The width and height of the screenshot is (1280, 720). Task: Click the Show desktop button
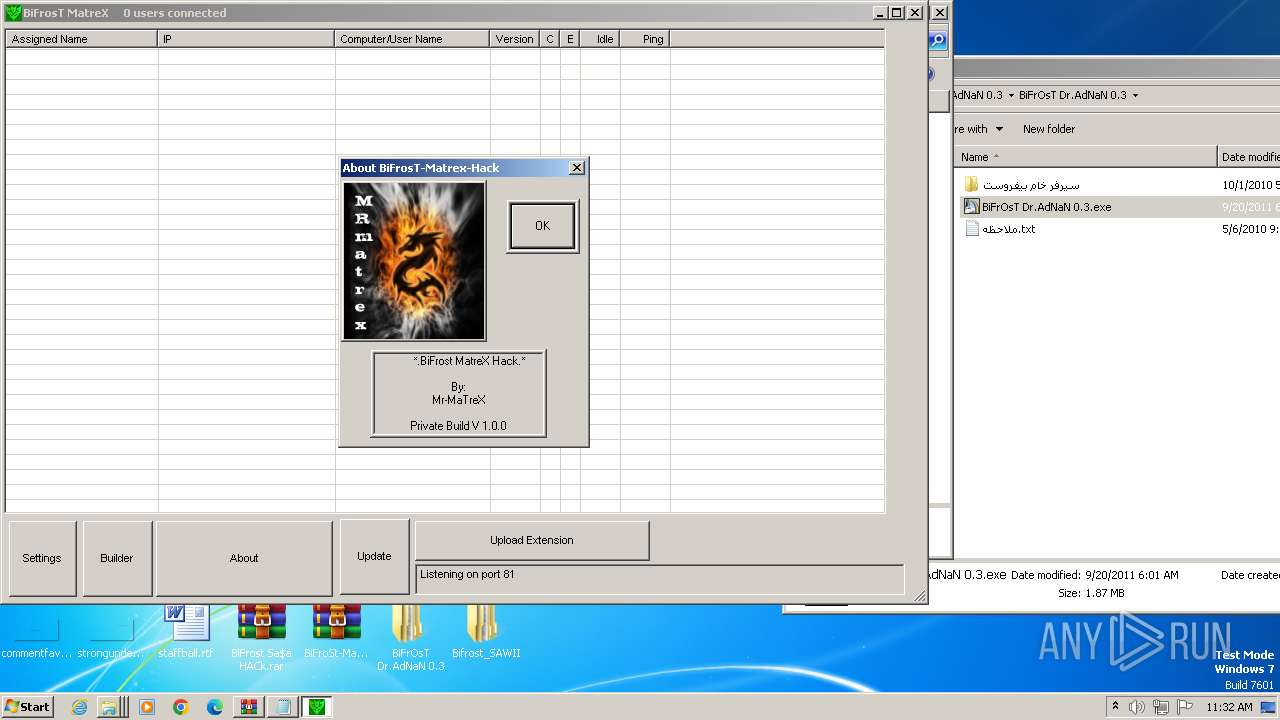click(1268, 707)
